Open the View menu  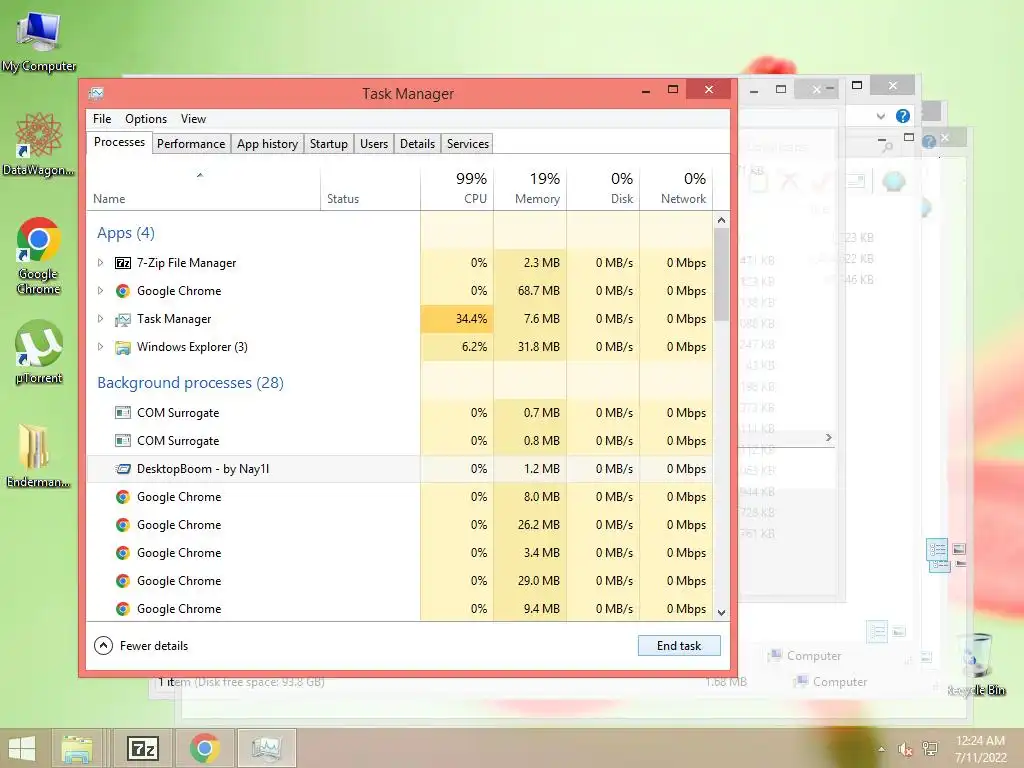(x=193, y=119)
